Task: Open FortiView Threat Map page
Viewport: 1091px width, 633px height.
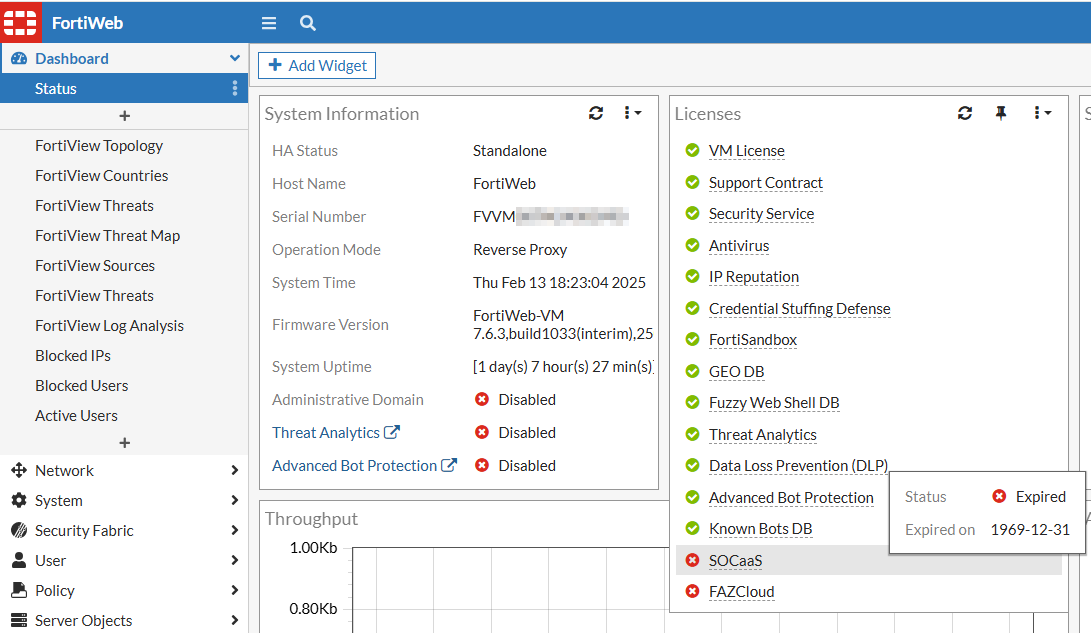Action: 107,236
